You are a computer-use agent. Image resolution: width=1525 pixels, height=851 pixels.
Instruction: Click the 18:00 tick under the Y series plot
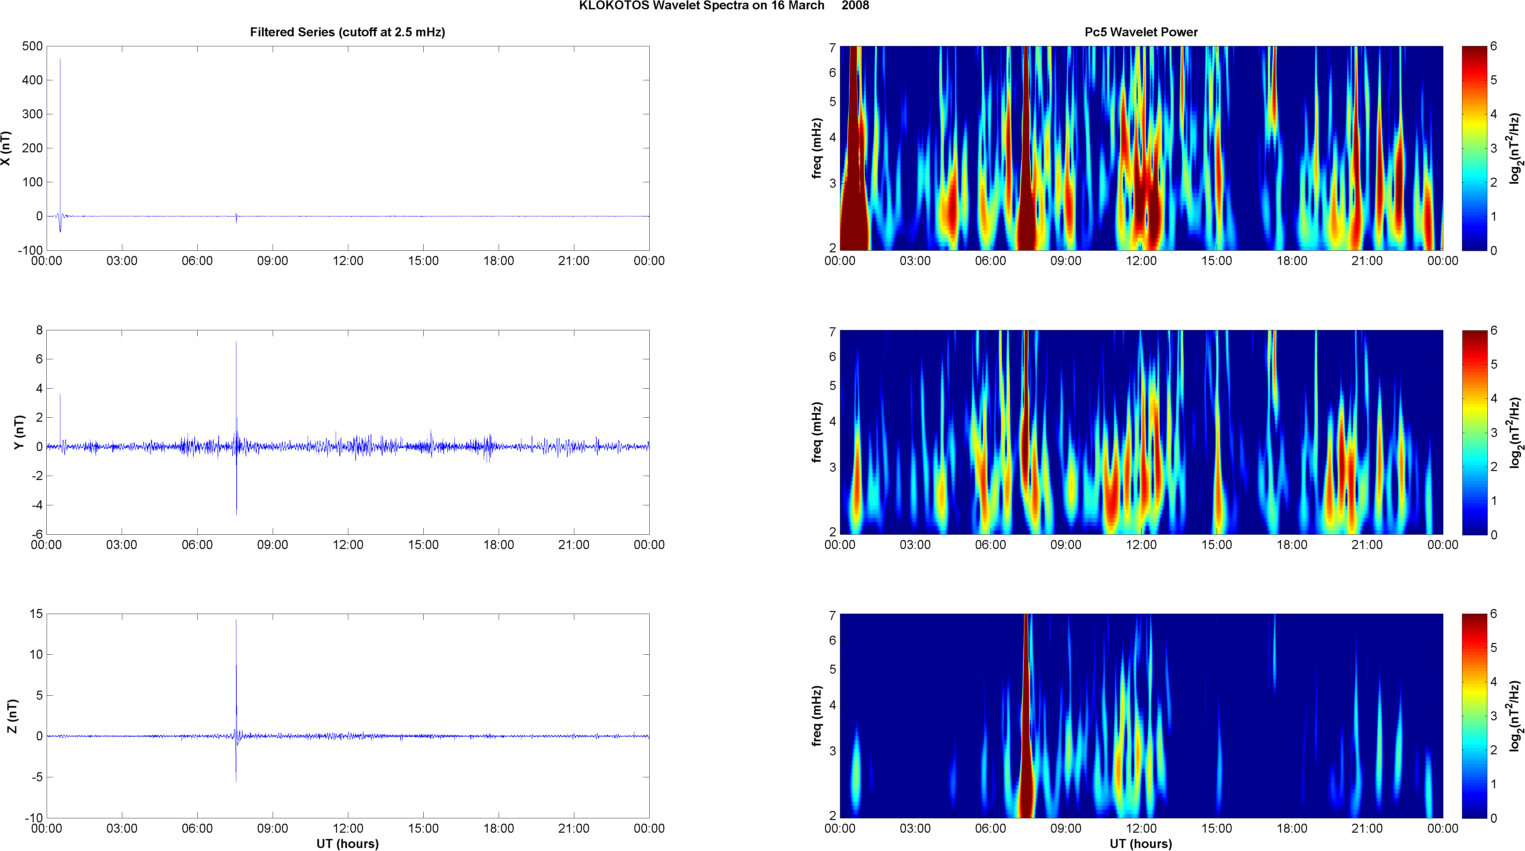click(x=498, y=545)
